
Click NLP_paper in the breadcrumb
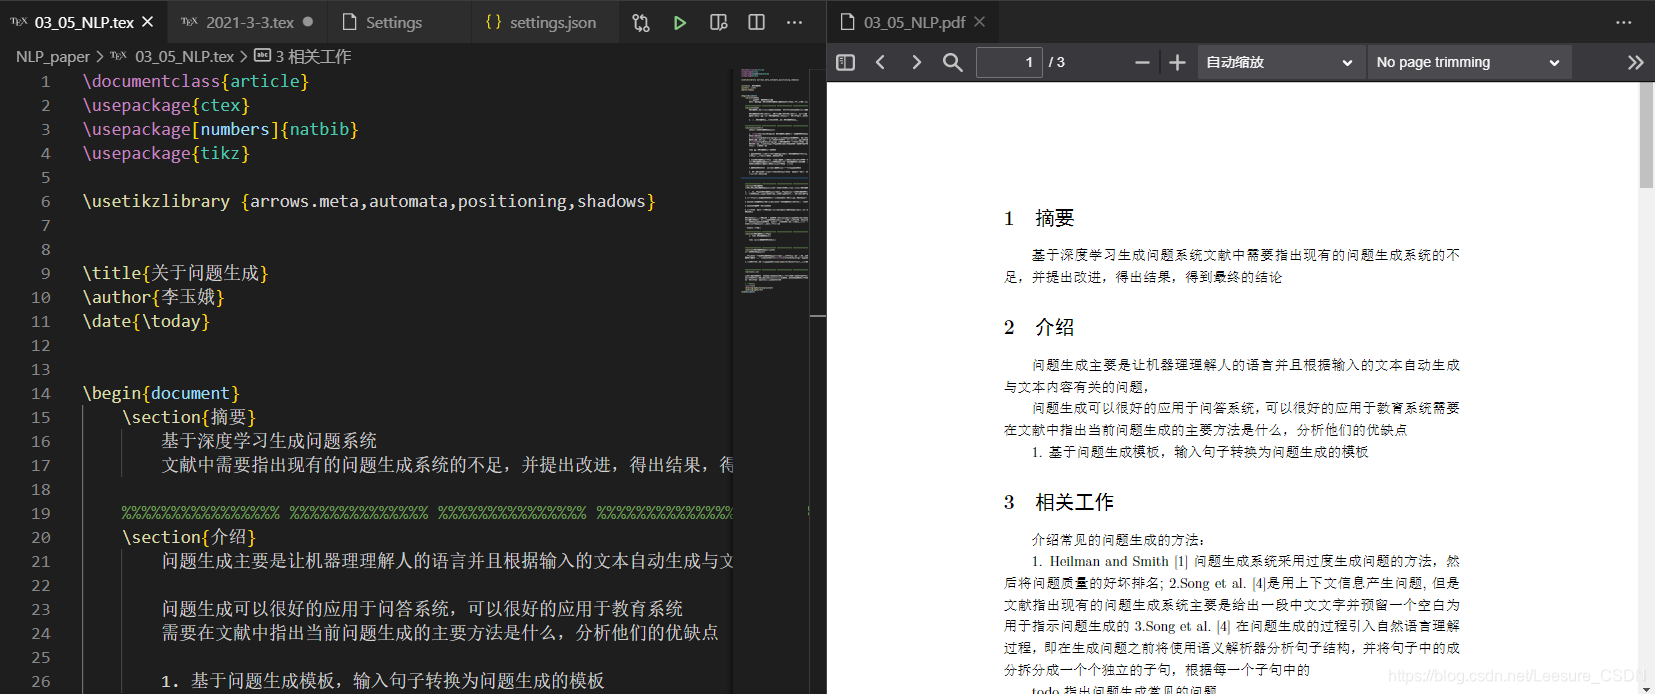coord(53,57)
